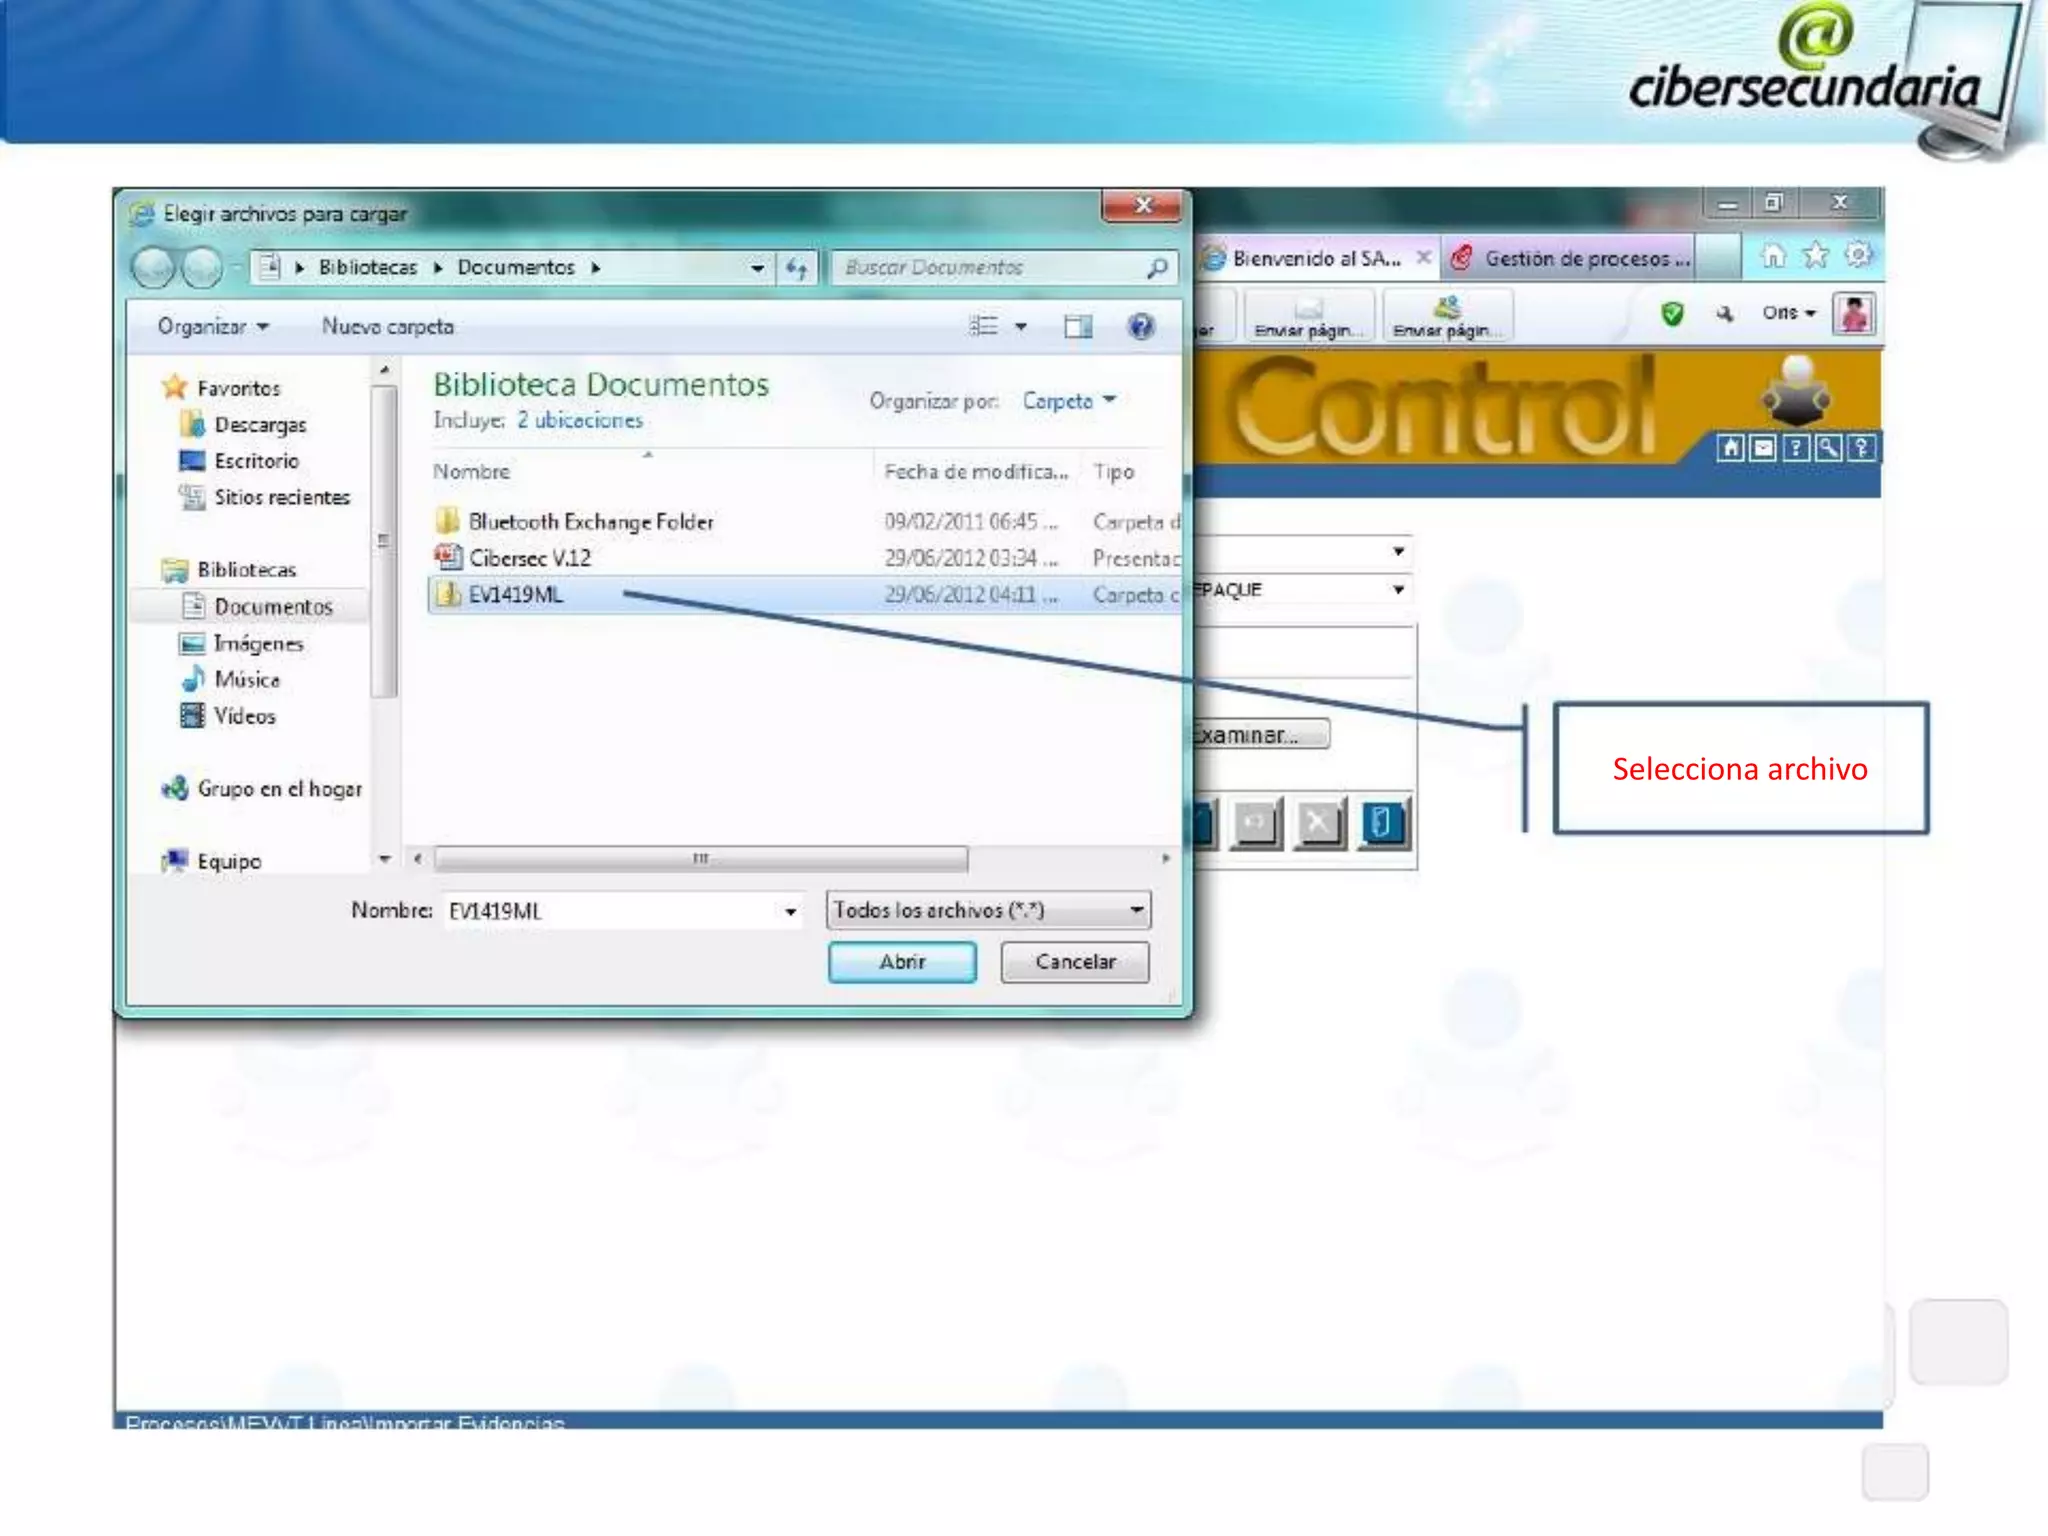Click the horizontal scrollbar in file list

[700, 858]
